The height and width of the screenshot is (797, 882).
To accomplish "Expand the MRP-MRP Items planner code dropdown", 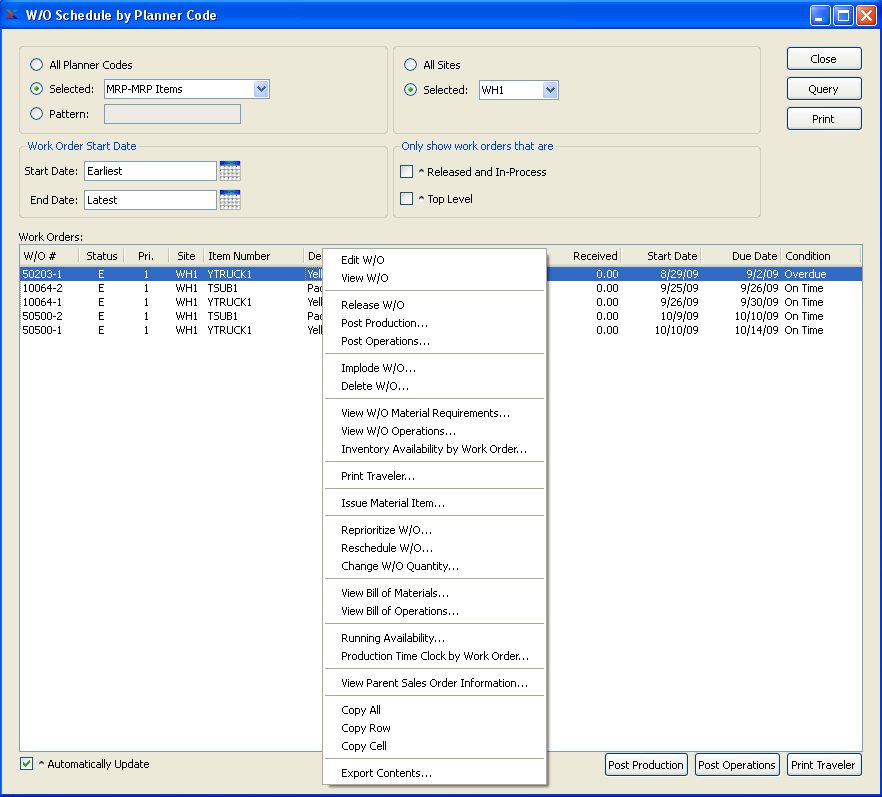I will tap(261, 89).
